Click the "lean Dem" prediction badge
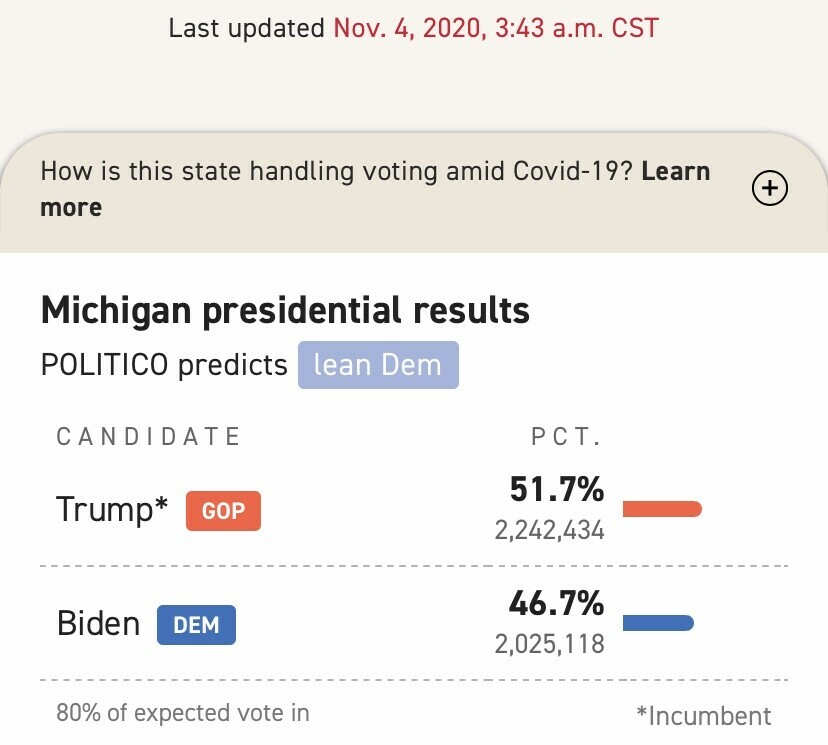The height and width of the screenshot is (745, 828). pyautogui.click(x=378, y=365)
